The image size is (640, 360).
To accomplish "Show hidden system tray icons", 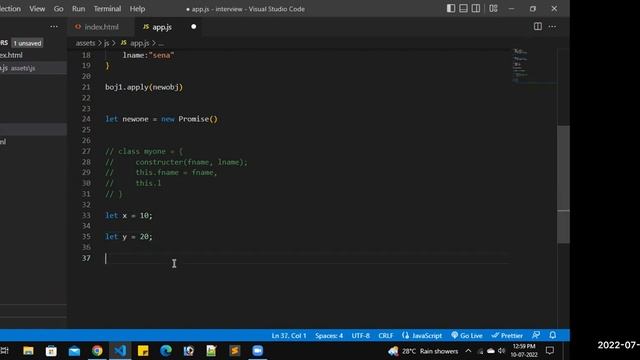I will tap(468, 351).
